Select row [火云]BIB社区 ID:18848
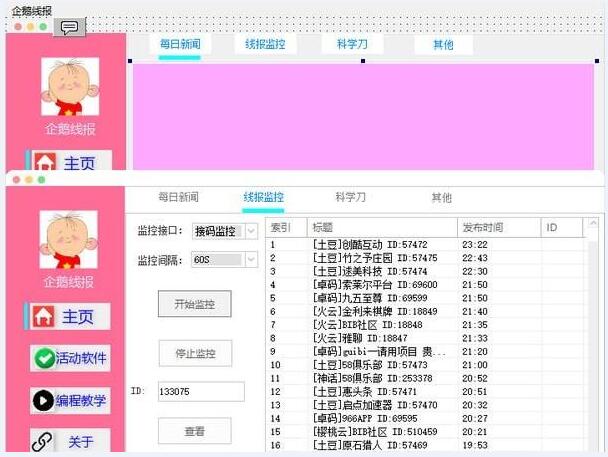This screenshot has height=457, width=608. 427,325
